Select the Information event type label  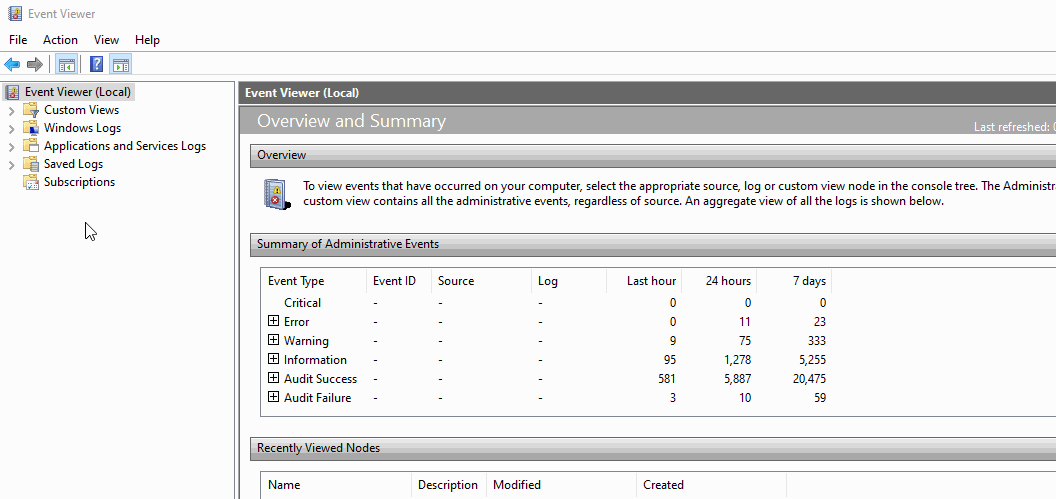[315, 360]
